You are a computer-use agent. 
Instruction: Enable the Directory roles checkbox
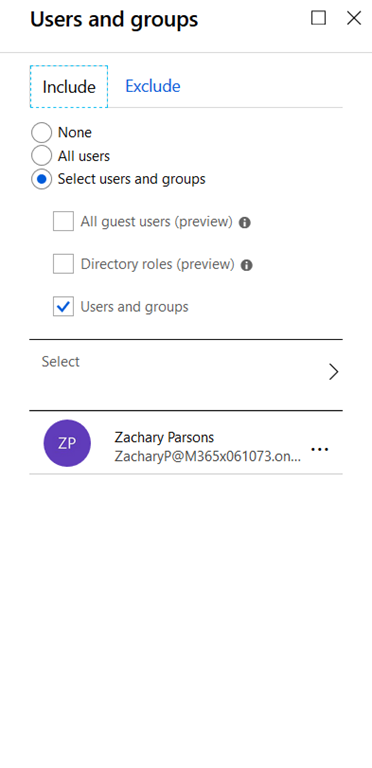64,264
